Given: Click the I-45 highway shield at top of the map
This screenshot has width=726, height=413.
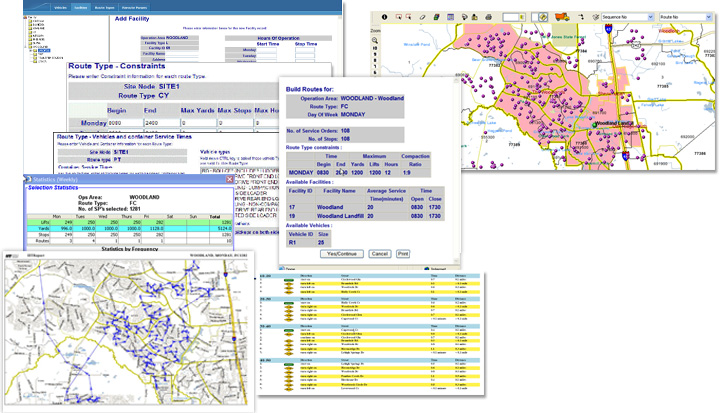Looking at the screenshot, I should (608, 29).
